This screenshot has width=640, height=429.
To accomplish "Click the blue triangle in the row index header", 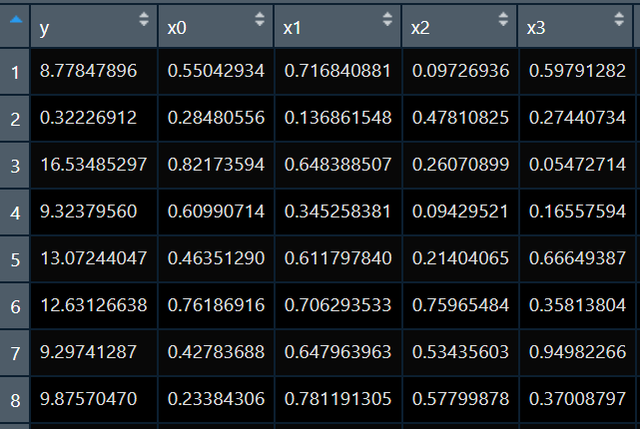I will pyautogui.click(x=14, y=18).
